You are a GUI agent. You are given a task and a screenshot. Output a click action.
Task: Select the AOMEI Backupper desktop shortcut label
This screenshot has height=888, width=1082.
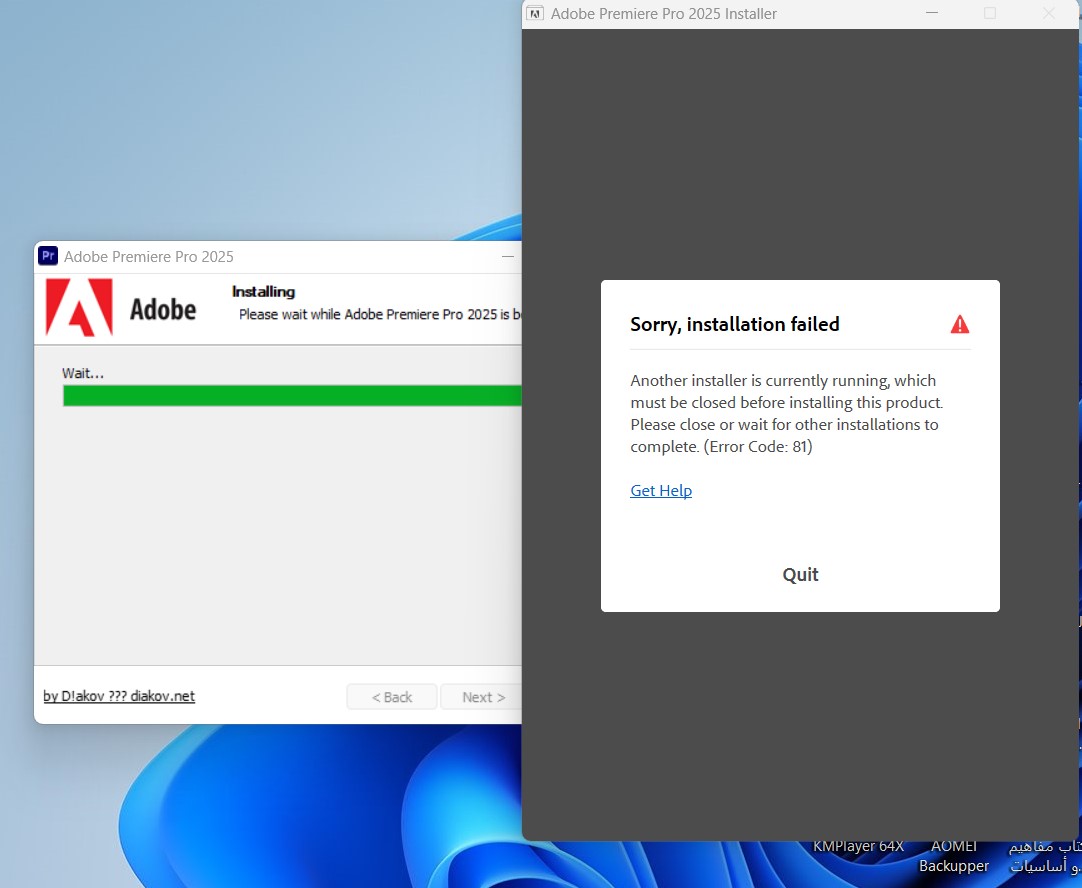[x=954, y=856]
